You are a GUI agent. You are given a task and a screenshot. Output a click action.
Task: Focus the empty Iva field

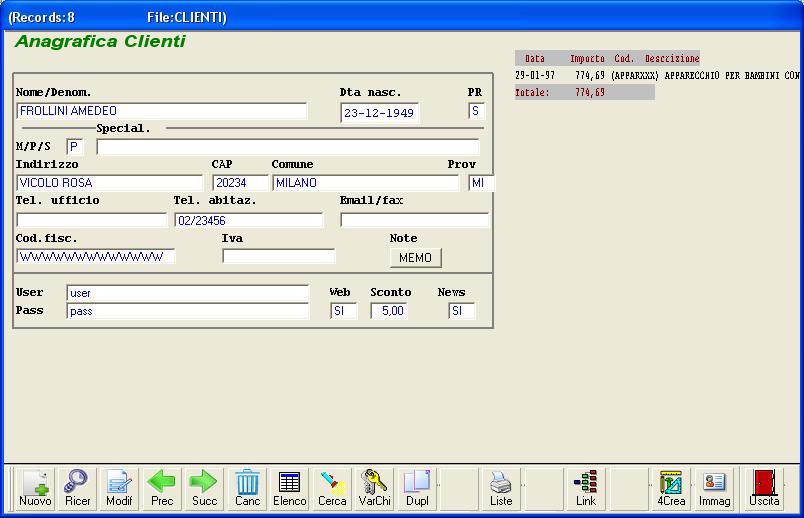point(278,256)
